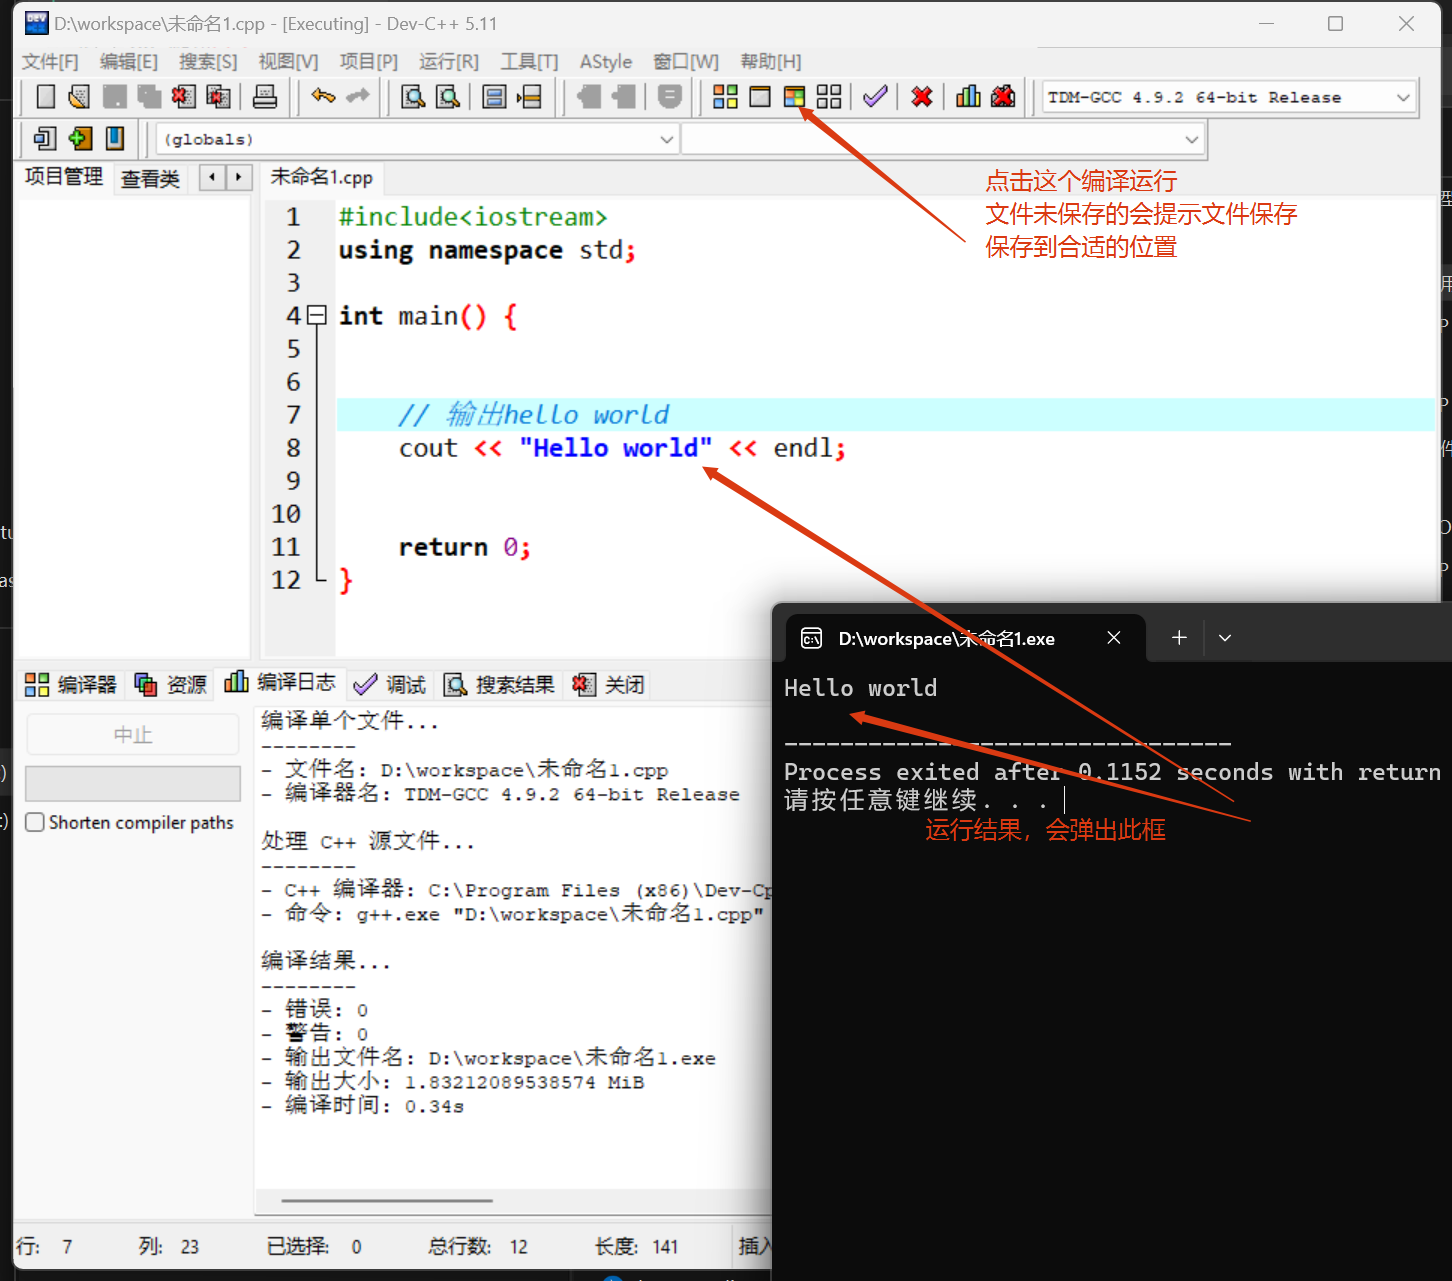The height and width of the screenshot is (1281, 1452).
Task: Switch to the 搜索结果 bottom tab
Action: tap(499, 684)
